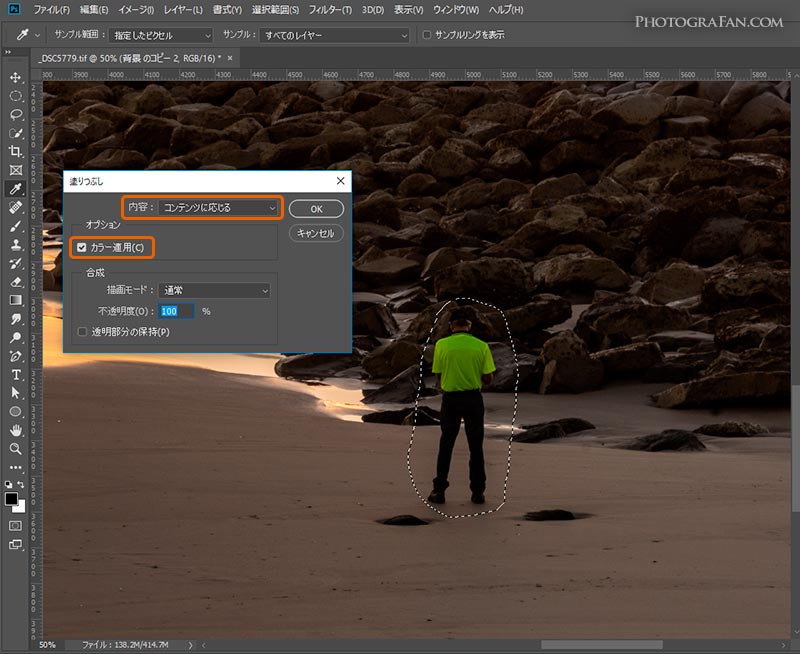
Task: Select the Move tool
Action: click(16, 77)
